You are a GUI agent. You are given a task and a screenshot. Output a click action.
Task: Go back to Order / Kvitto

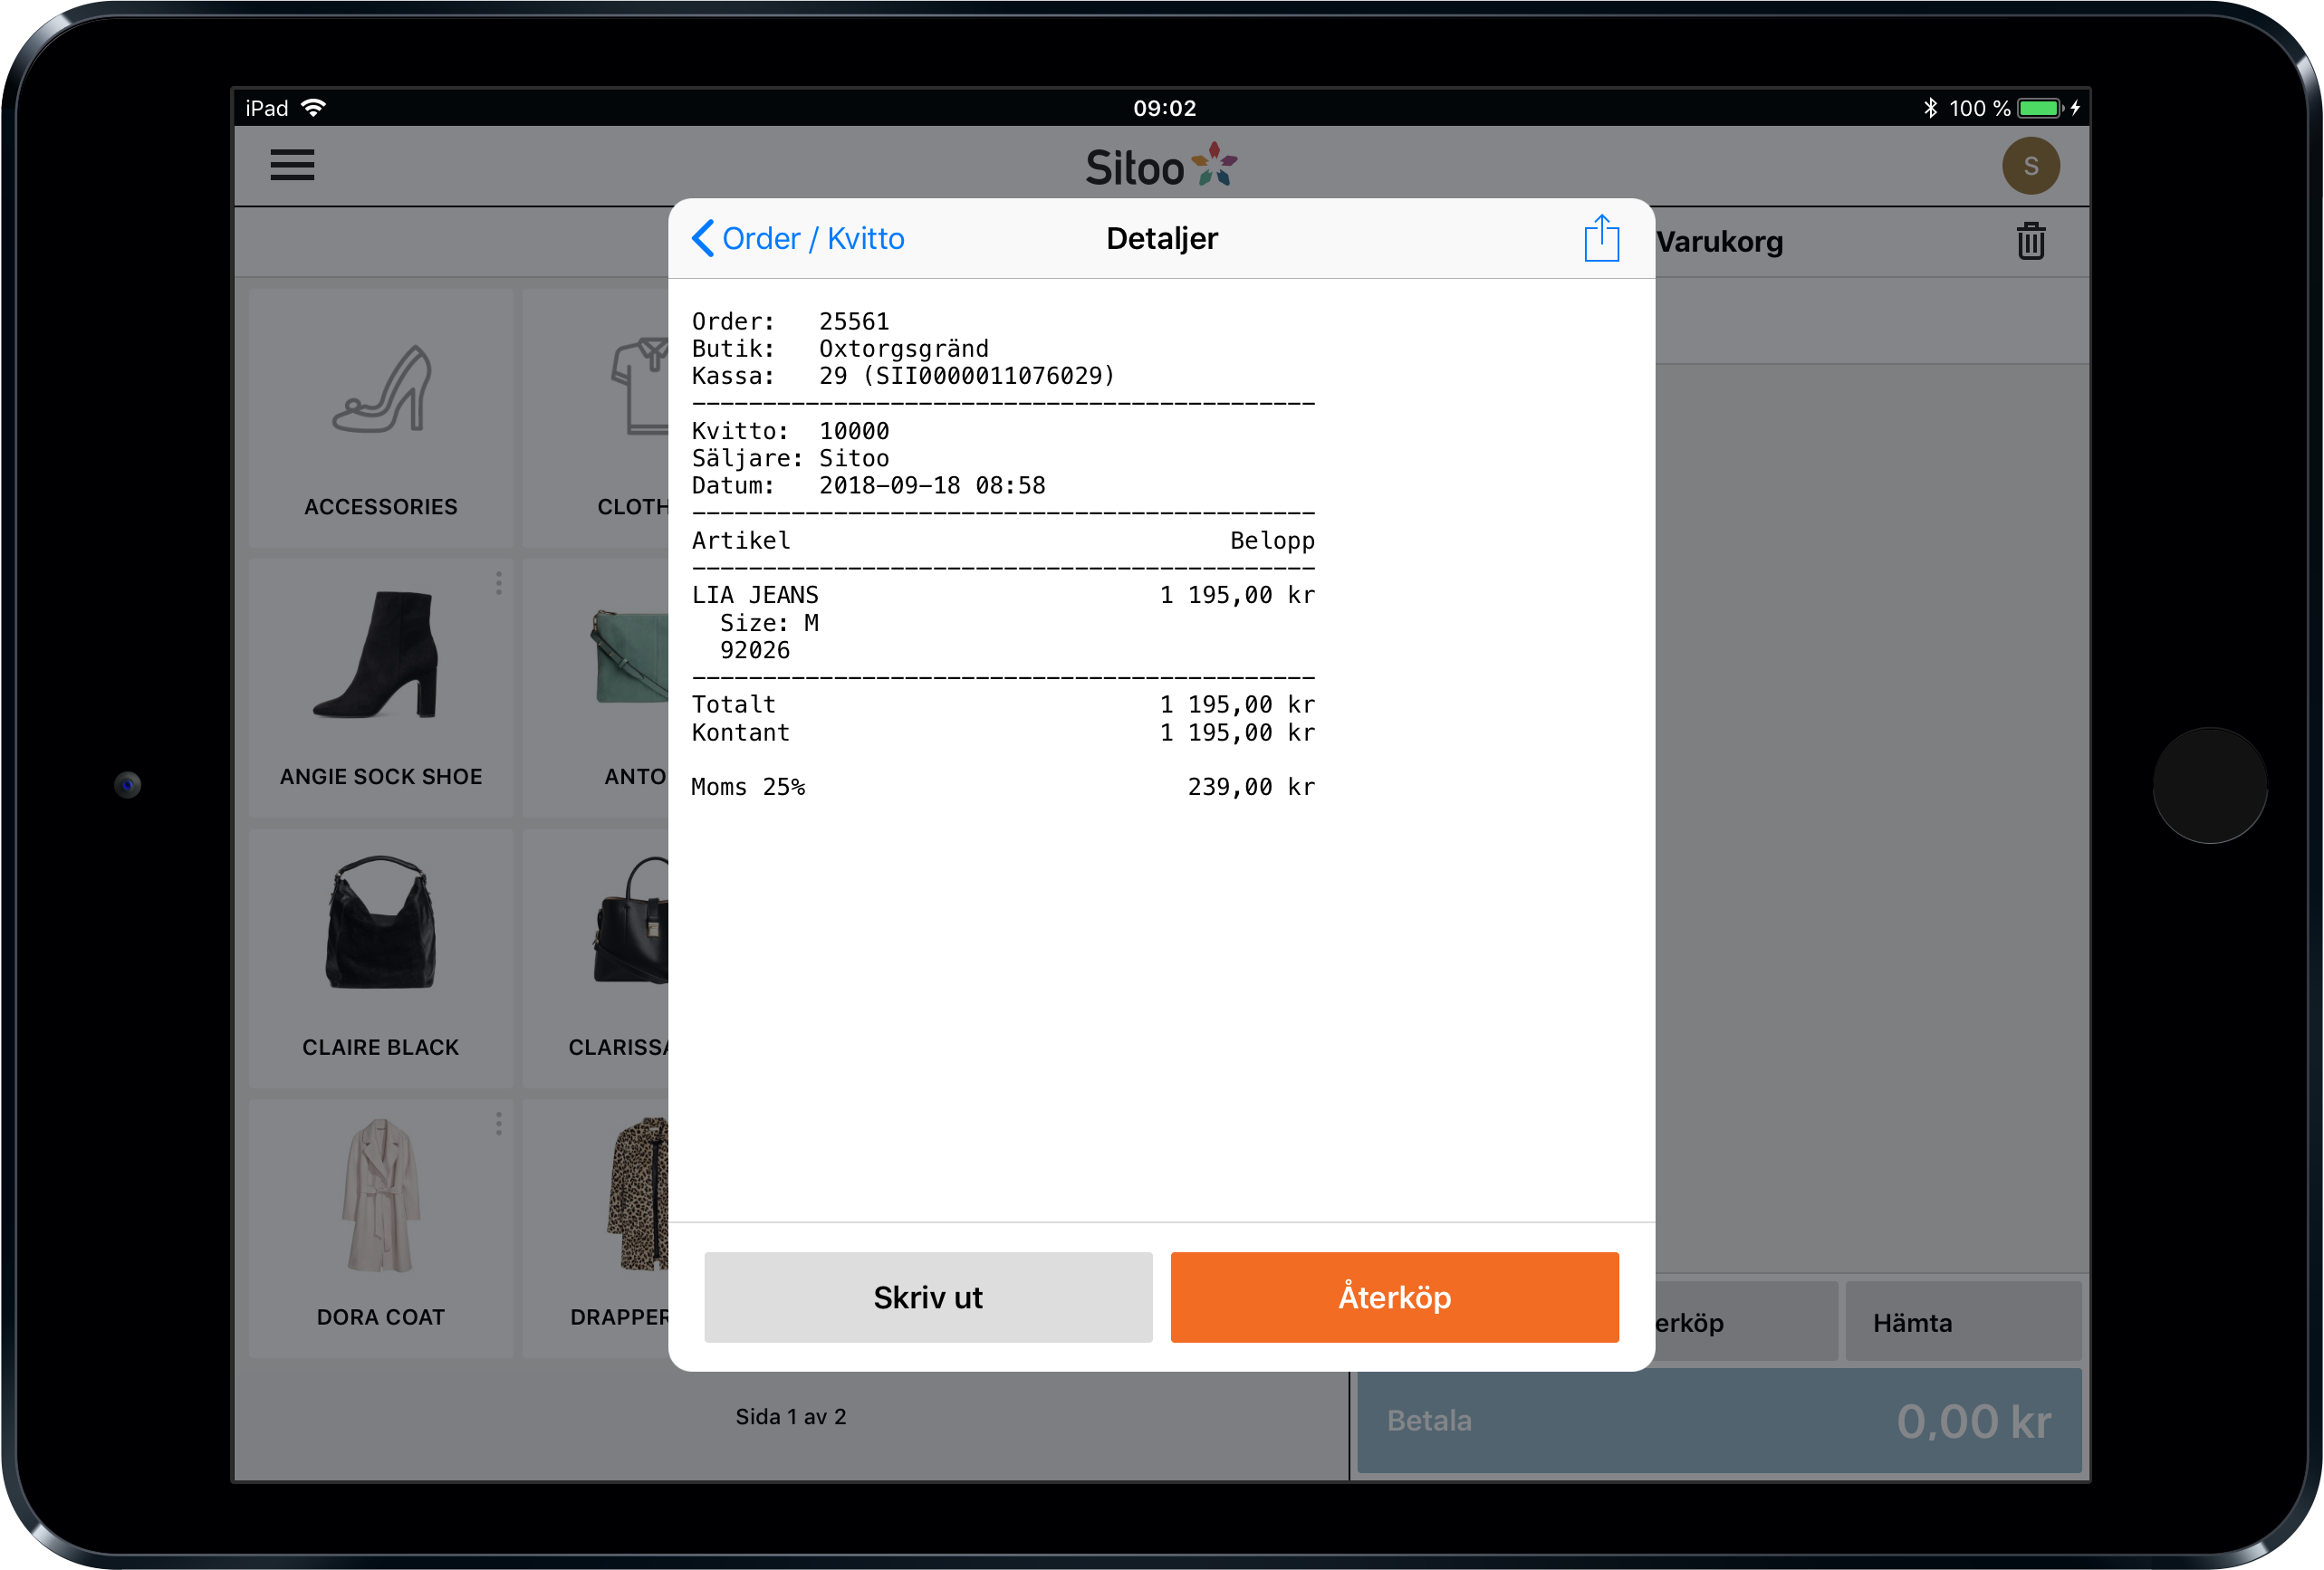click(797, 238)
